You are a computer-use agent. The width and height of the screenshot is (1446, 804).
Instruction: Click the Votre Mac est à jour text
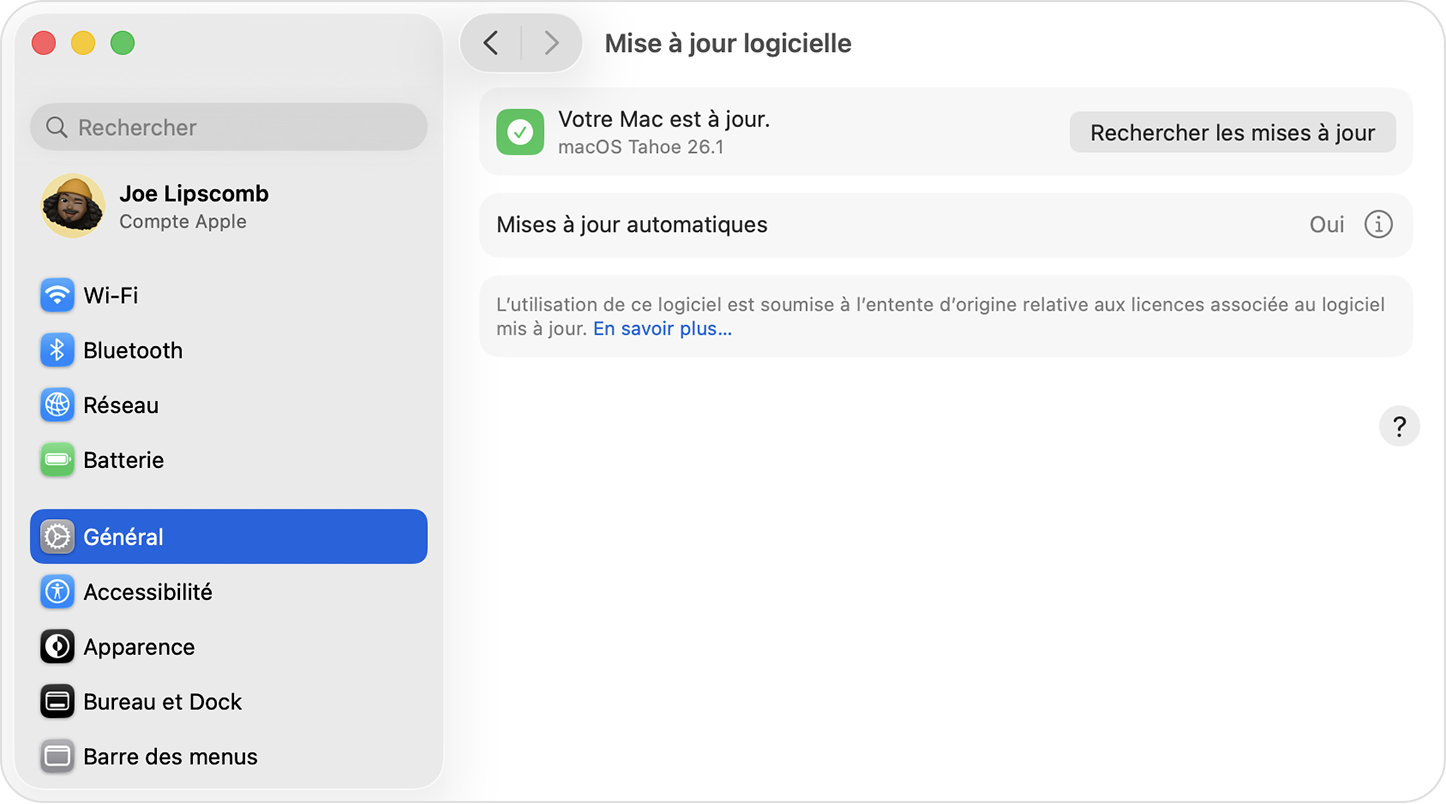click(x=664, y=120)
